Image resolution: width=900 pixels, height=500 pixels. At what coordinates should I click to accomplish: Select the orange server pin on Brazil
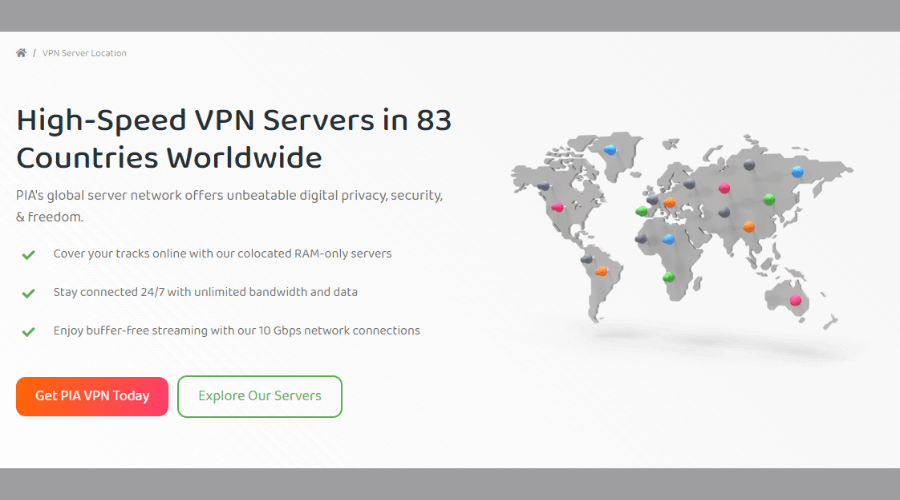601,270
